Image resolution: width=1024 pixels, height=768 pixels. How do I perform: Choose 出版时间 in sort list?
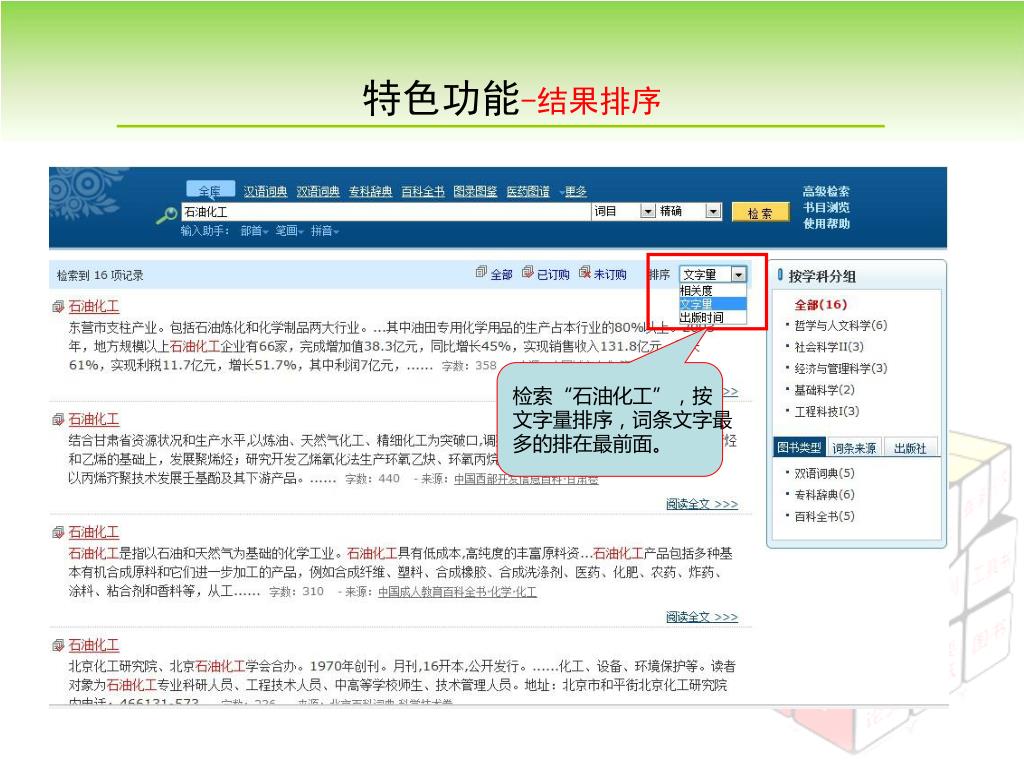pos(712,317)
